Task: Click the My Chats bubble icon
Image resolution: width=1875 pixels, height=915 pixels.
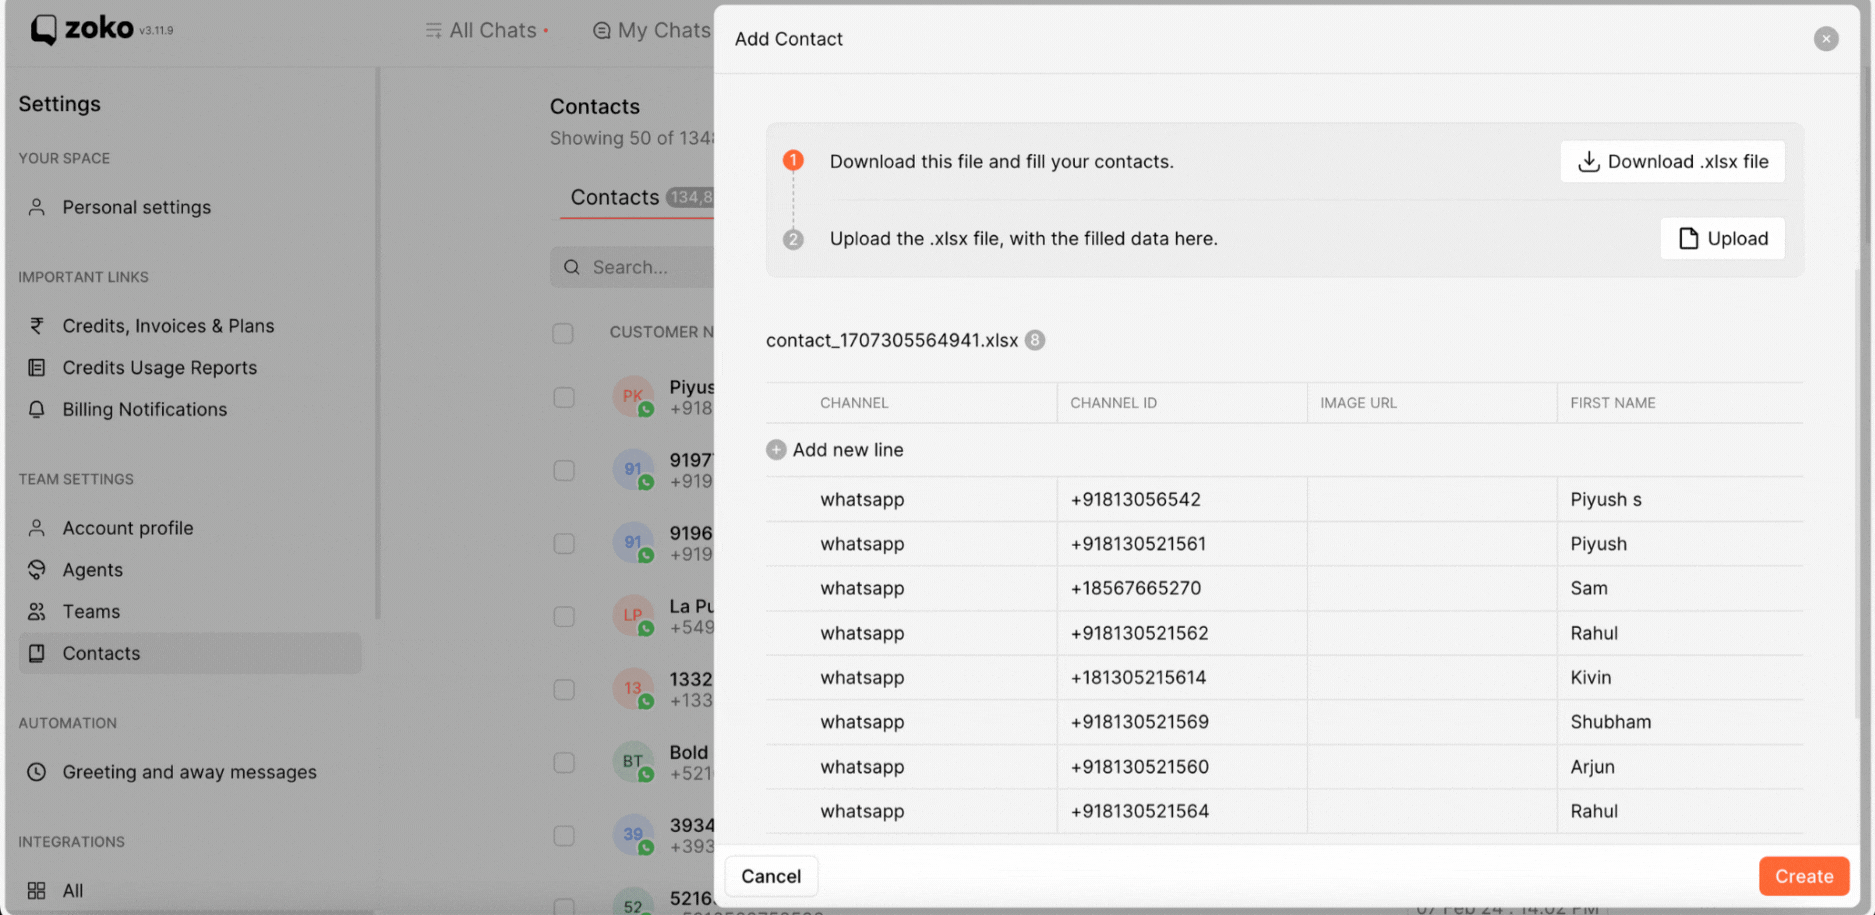Action: point(601,30)
